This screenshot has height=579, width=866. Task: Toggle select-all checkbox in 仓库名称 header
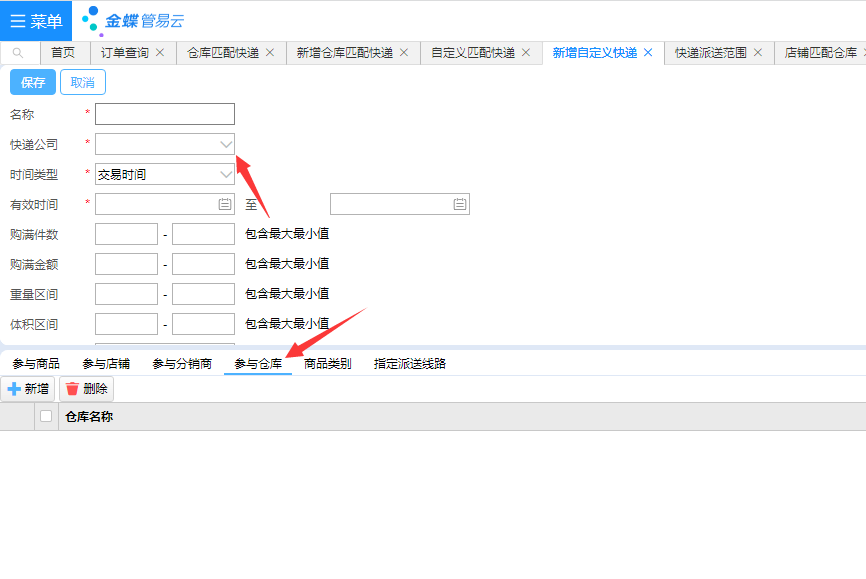tap(46, 417)
